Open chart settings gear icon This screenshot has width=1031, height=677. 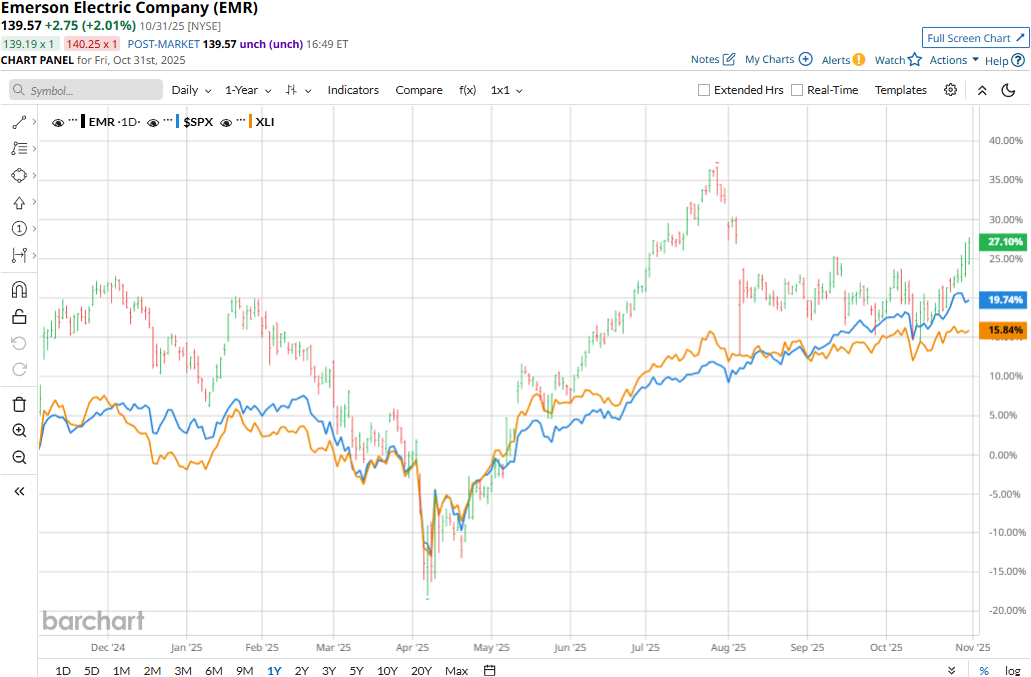click(x=950, y=90)
